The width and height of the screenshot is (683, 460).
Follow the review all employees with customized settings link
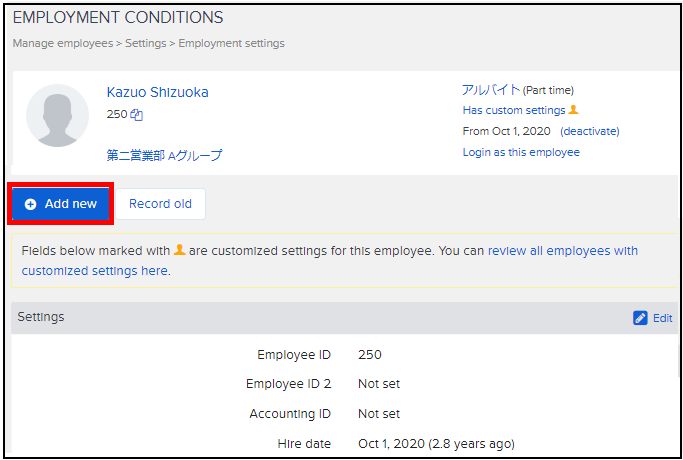click(x=330, y=260)
